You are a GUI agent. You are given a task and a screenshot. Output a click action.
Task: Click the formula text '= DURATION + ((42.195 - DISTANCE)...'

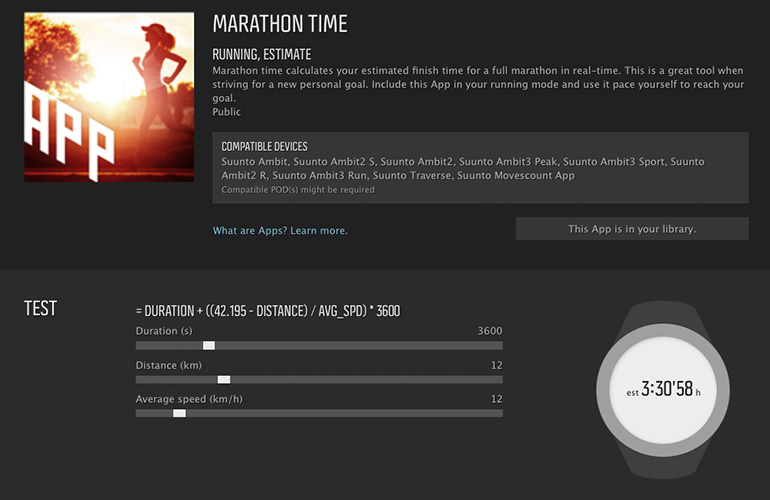pyautogui.click(x=268, y=311)
